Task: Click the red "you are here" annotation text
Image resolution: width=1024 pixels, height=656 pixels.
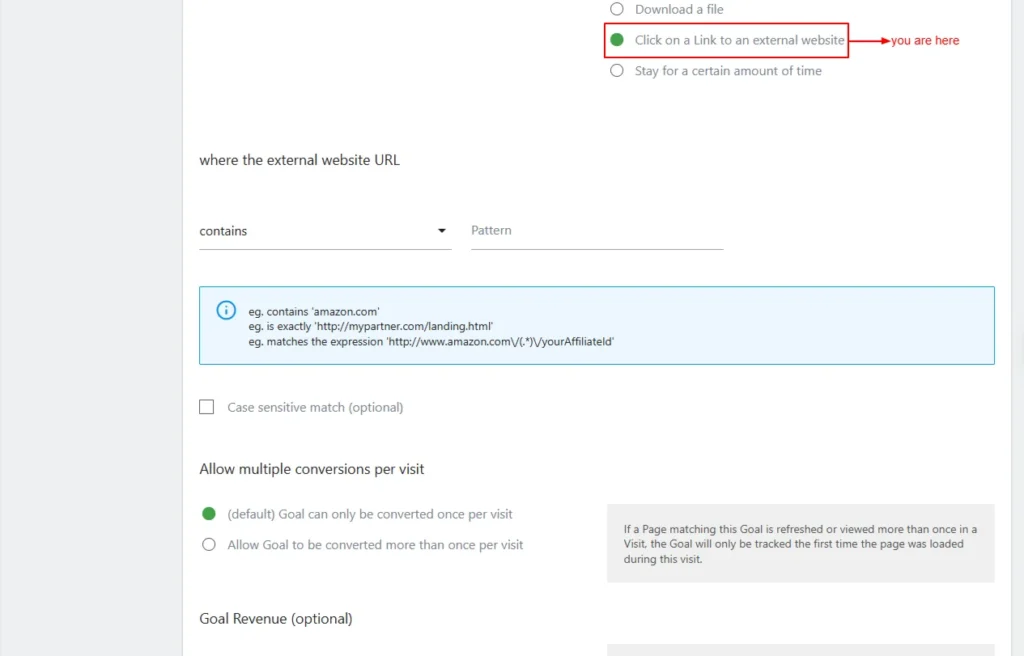Action: [x=925, y=41]
